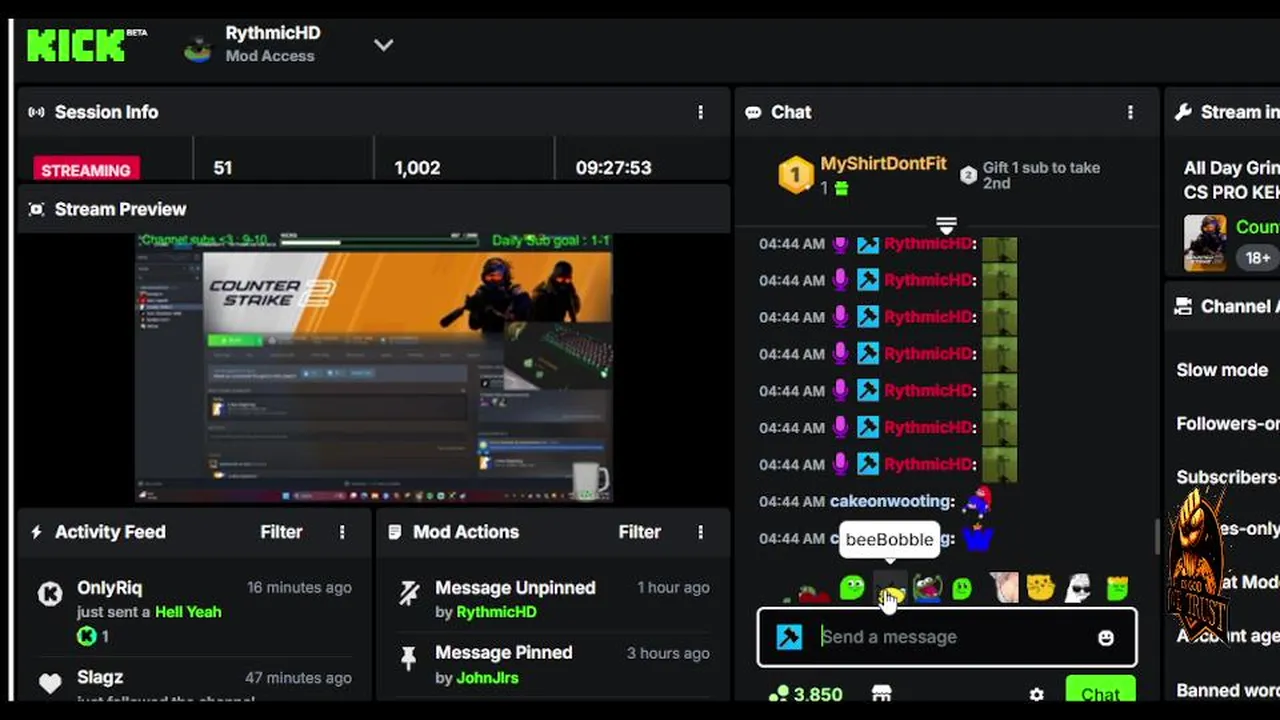The height and width of the screenshot is (720, 1280).
Task: Click the Activity Feed lightning icon
Action: [37, 532]
